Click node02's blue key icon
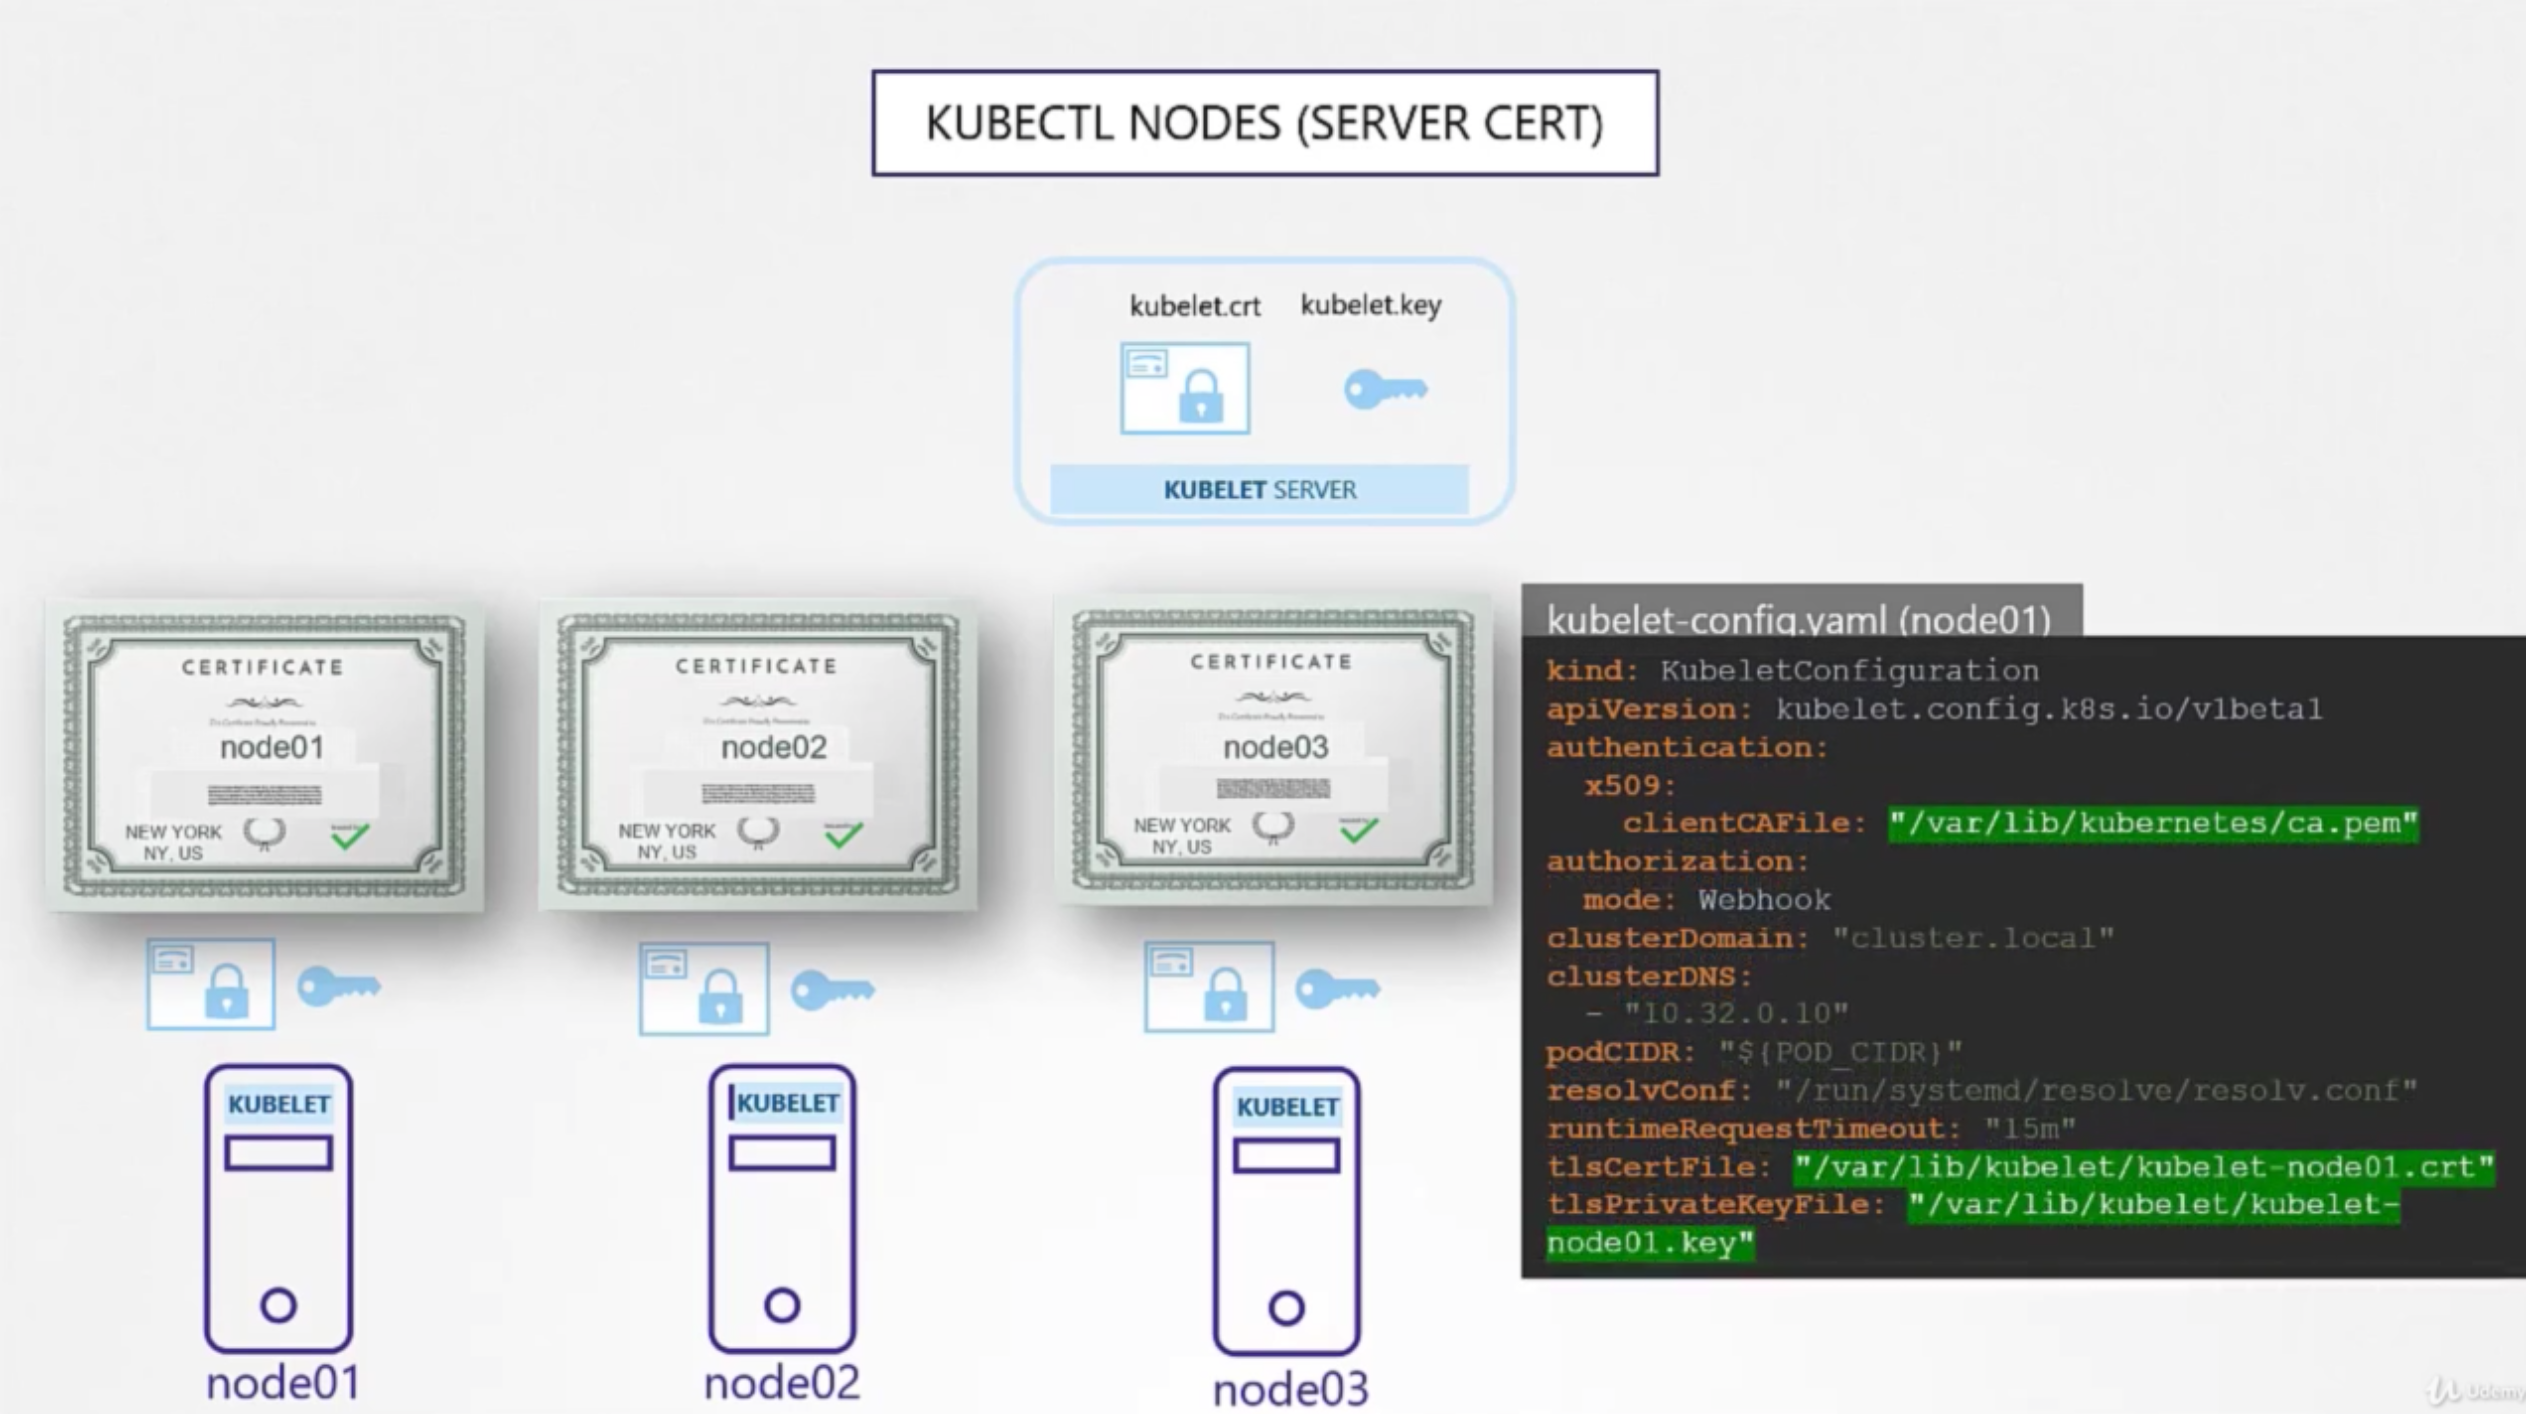 831,990
